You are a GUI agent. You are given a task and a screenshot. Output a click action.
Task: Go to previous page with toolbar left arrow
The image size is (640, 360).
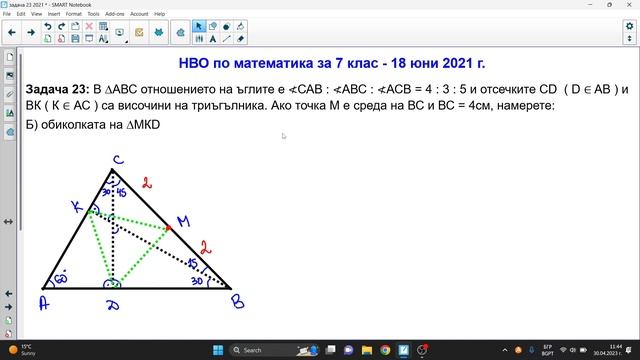(x=12, y=32)
